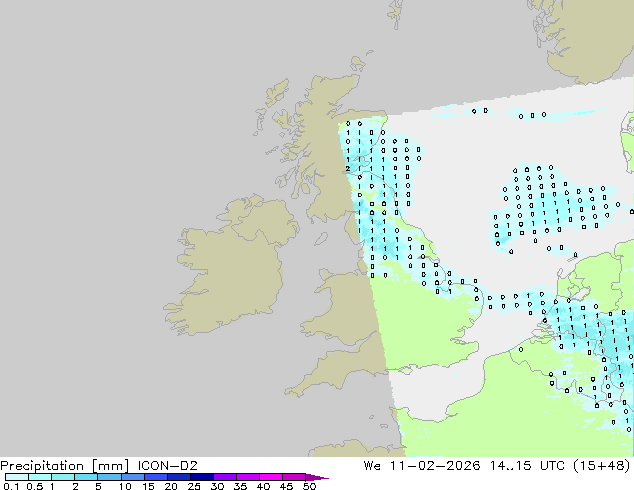Viewport: 634px width, 490px height.
Task: Pick the 15–20 mm blue legend swatch
Action: click(156, 477)
